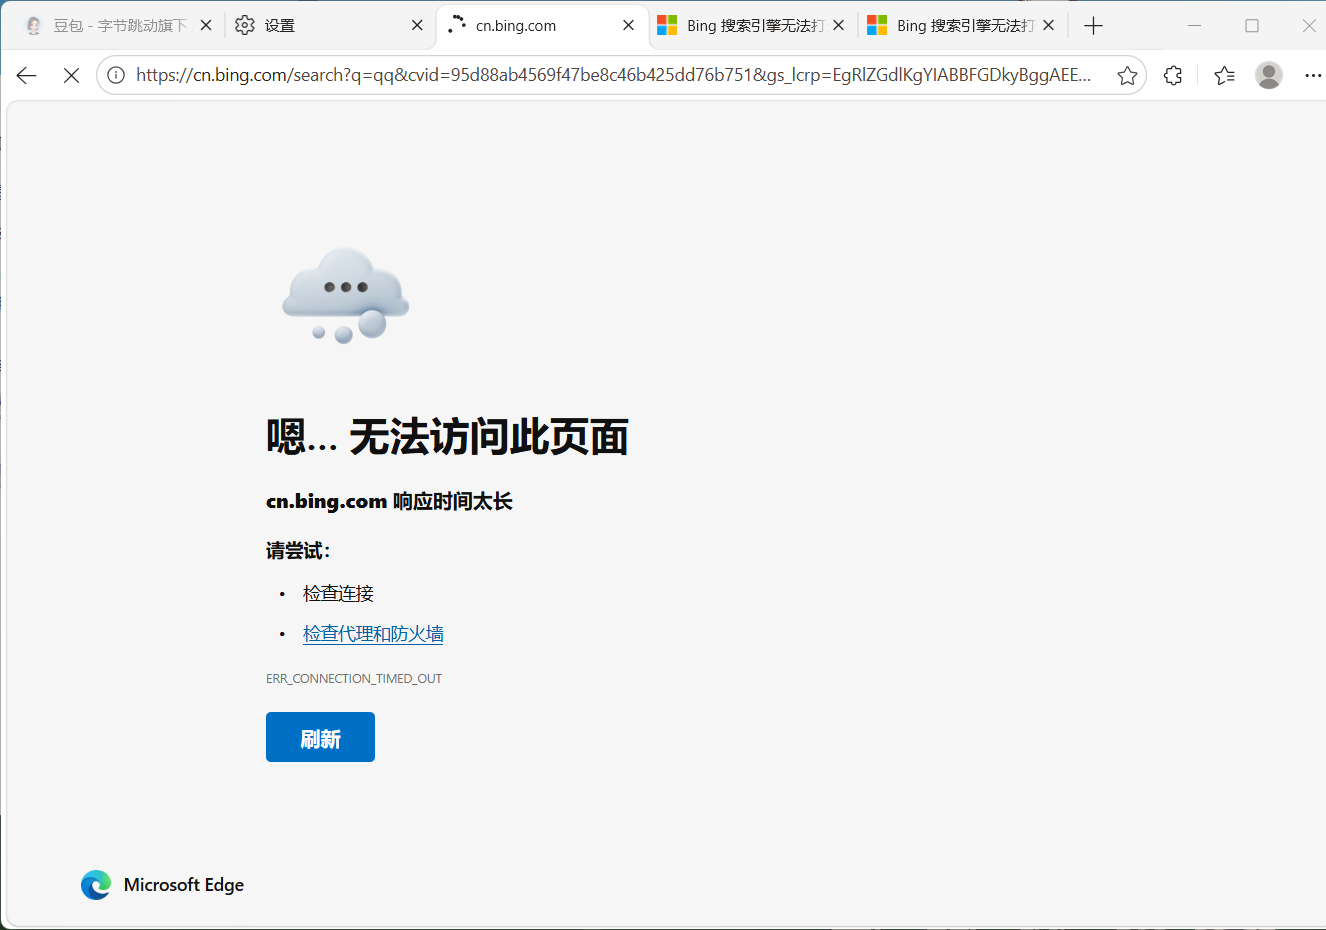Close the 豆包 tab
Viewport: 1326px width, 930px height.
click(x=206, y=25)
